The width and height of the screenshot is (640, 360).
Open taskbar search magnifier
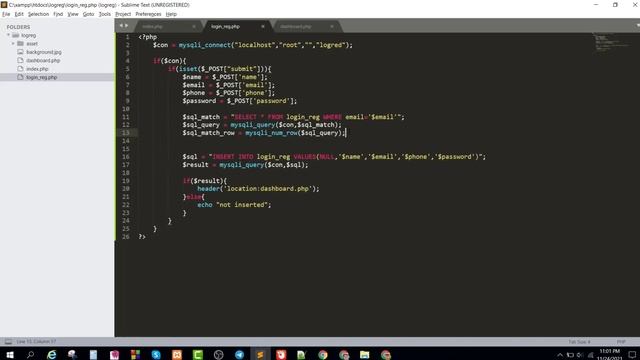tap(30, 355)
